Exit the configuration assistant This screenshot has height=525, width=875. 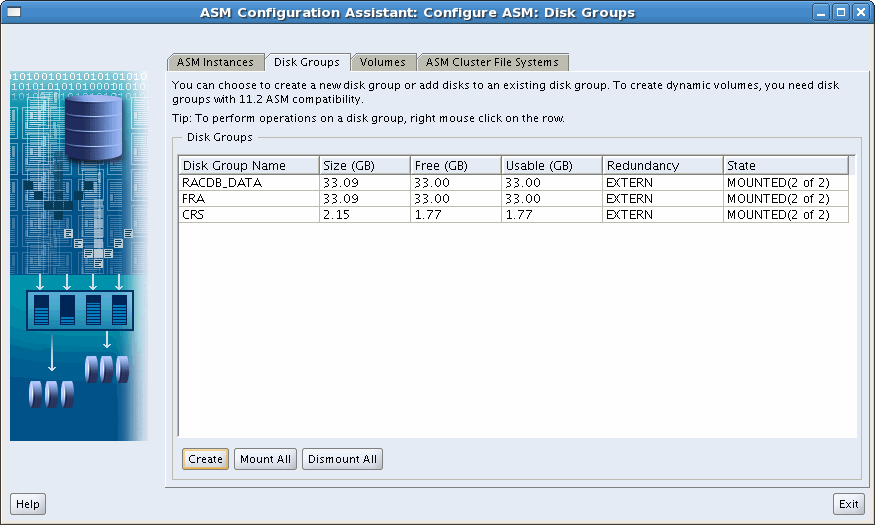coord(849,504)
